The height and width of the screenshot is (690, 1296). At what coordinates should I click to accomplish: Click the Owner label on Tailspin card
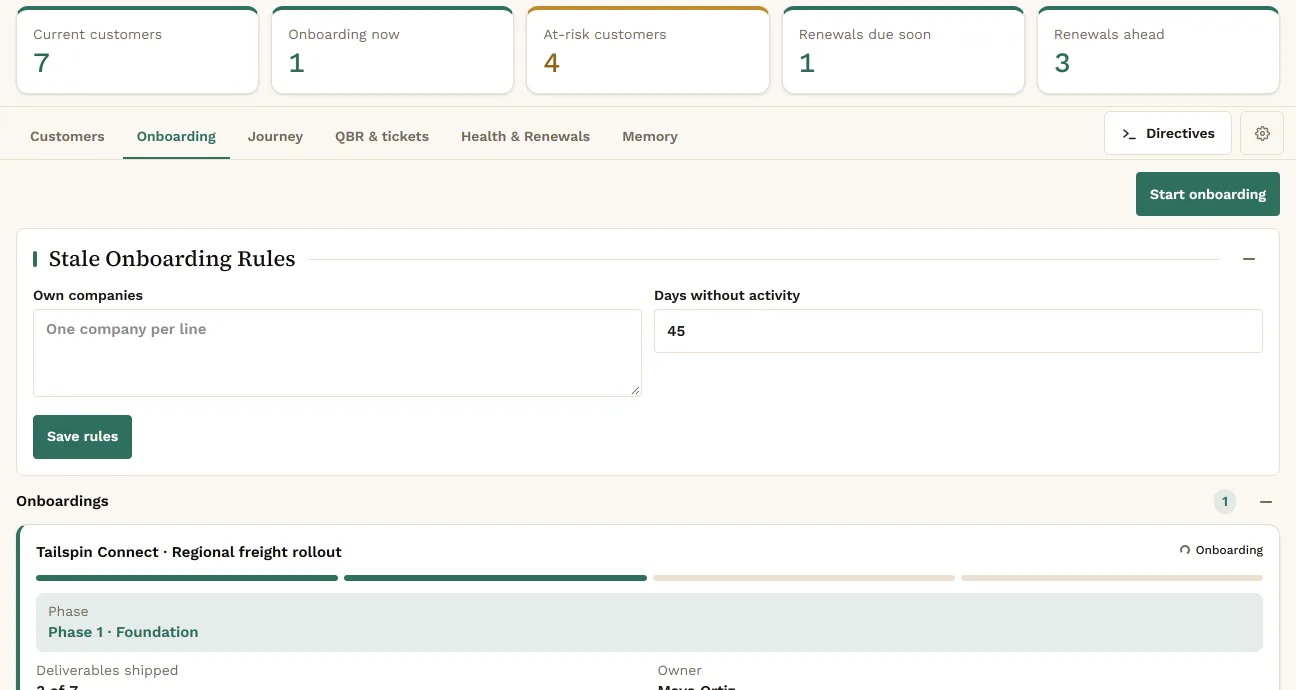680,670
